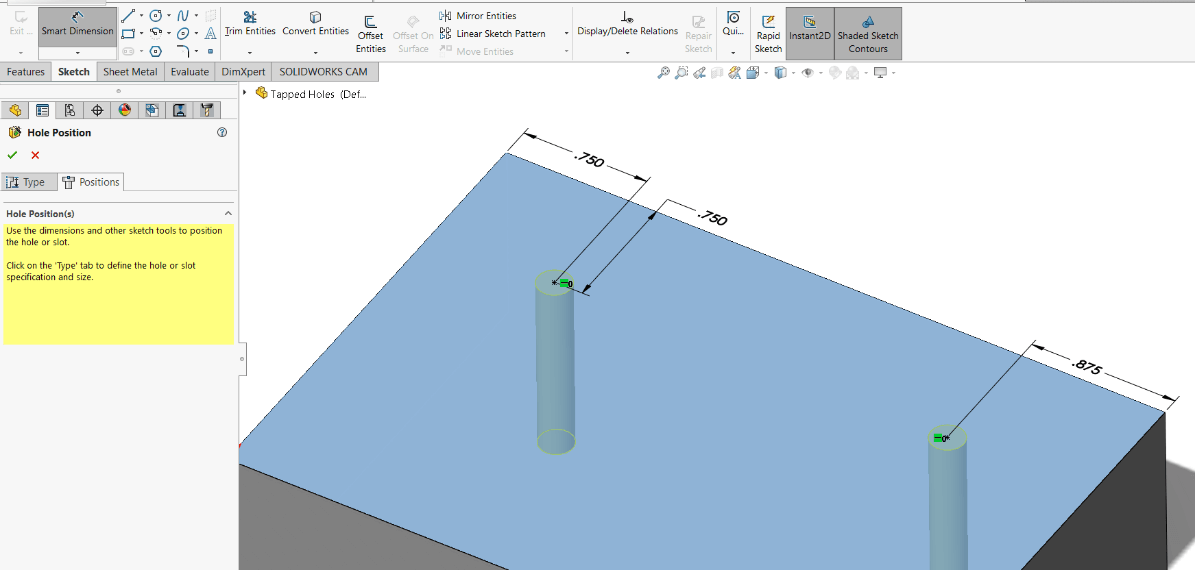1195x570 pixels.
Task: Click the panel collapse handle on the divider
Action: click(x=242, y=357)
